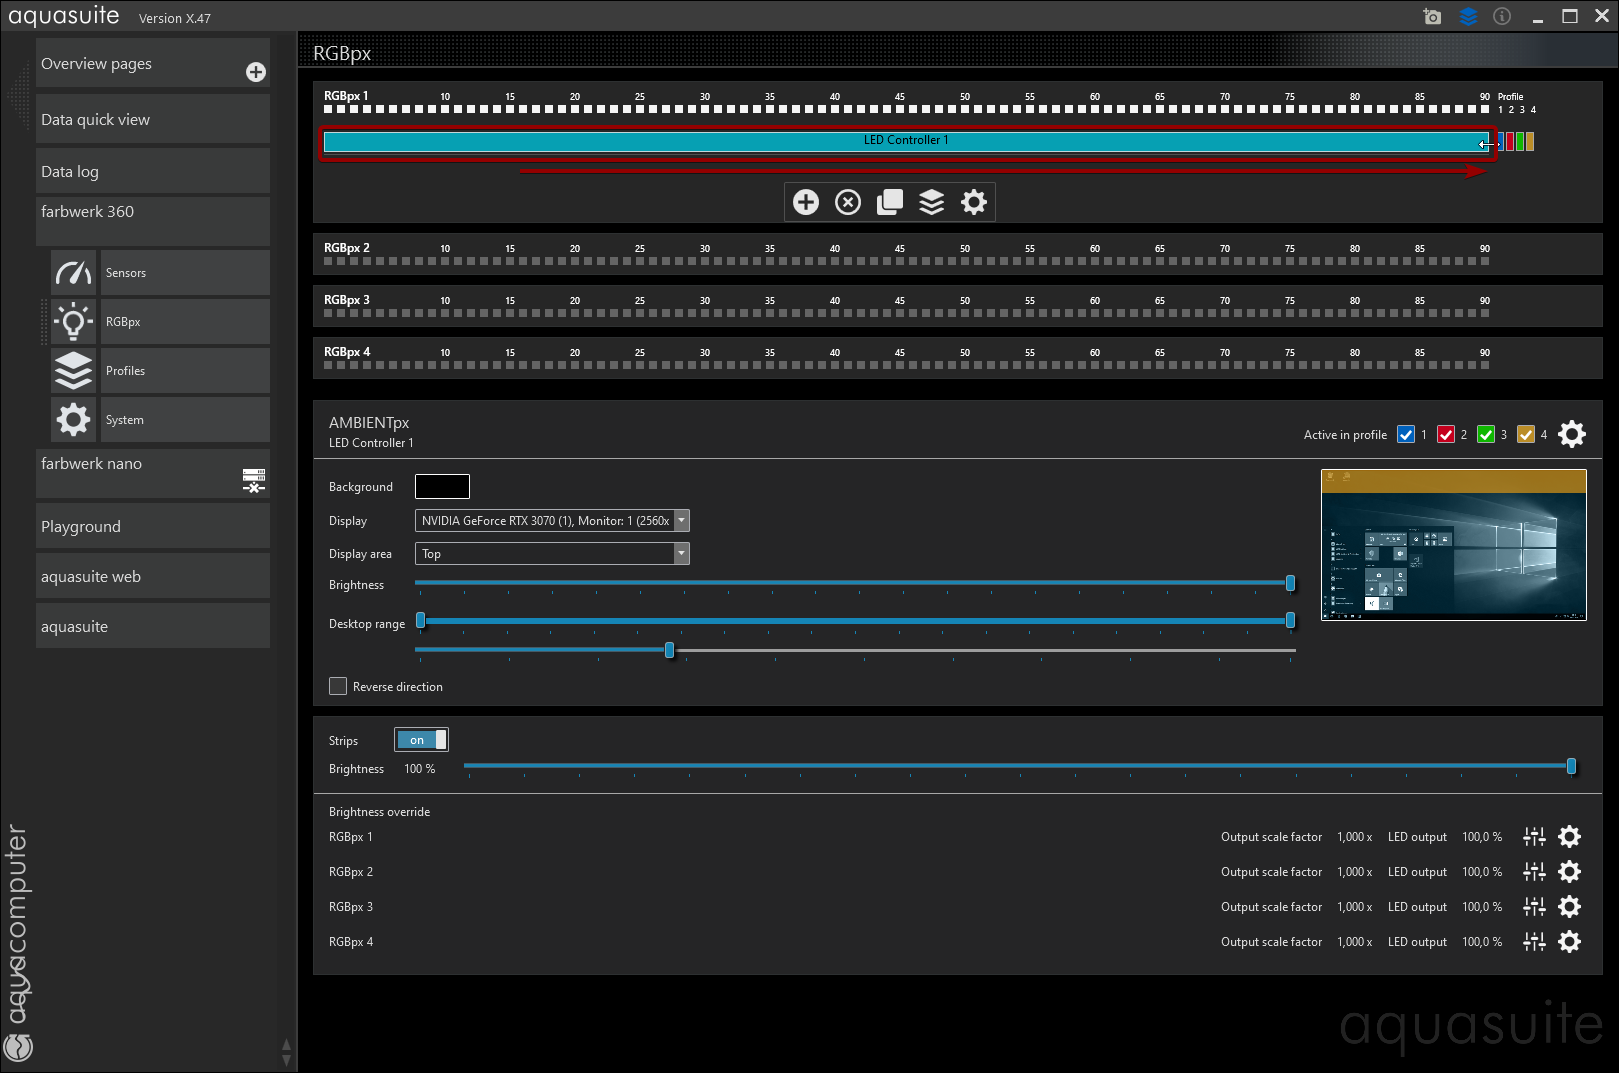Click the add controller plus icon

tap(805, 202)
